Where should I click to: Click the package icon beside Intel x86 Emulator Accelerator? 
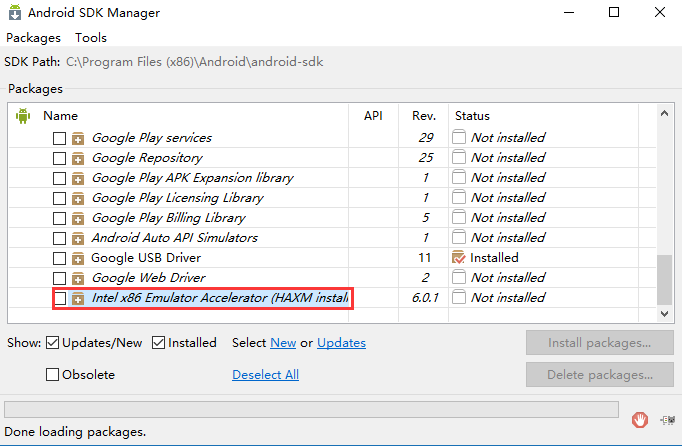(78, 298)
